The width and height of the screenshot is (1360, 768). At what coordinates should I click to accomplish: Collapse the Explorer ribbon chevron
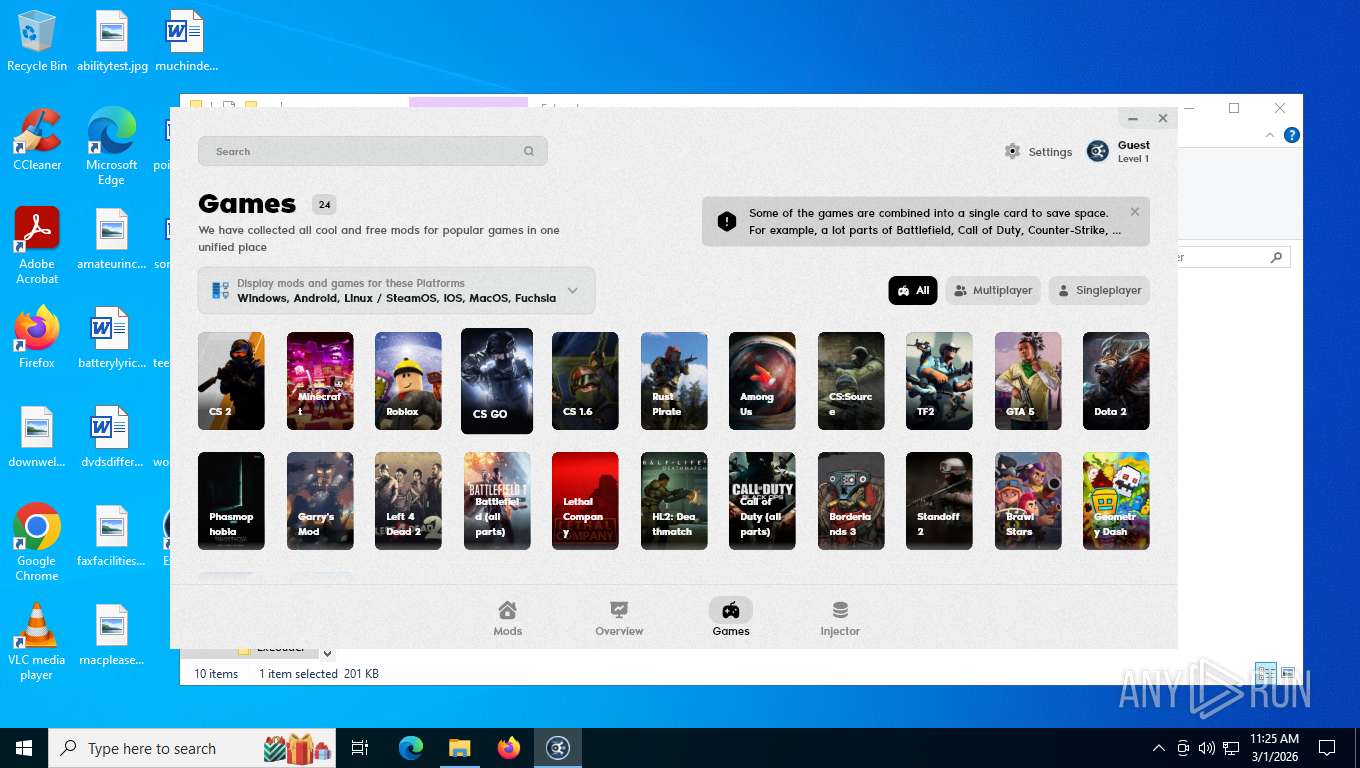[x=1271, y=135]
